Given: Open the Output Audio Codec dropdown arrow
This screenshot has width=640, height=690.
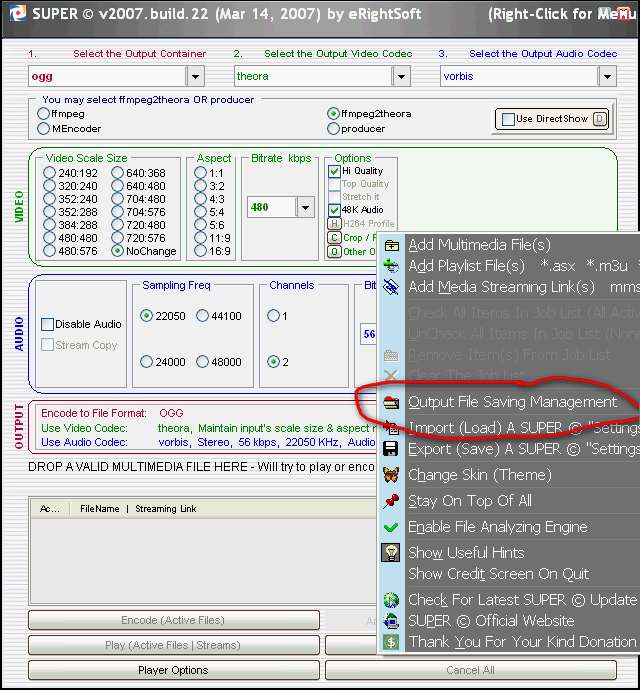Looking at the screenshot, I should tap(607, 76).
